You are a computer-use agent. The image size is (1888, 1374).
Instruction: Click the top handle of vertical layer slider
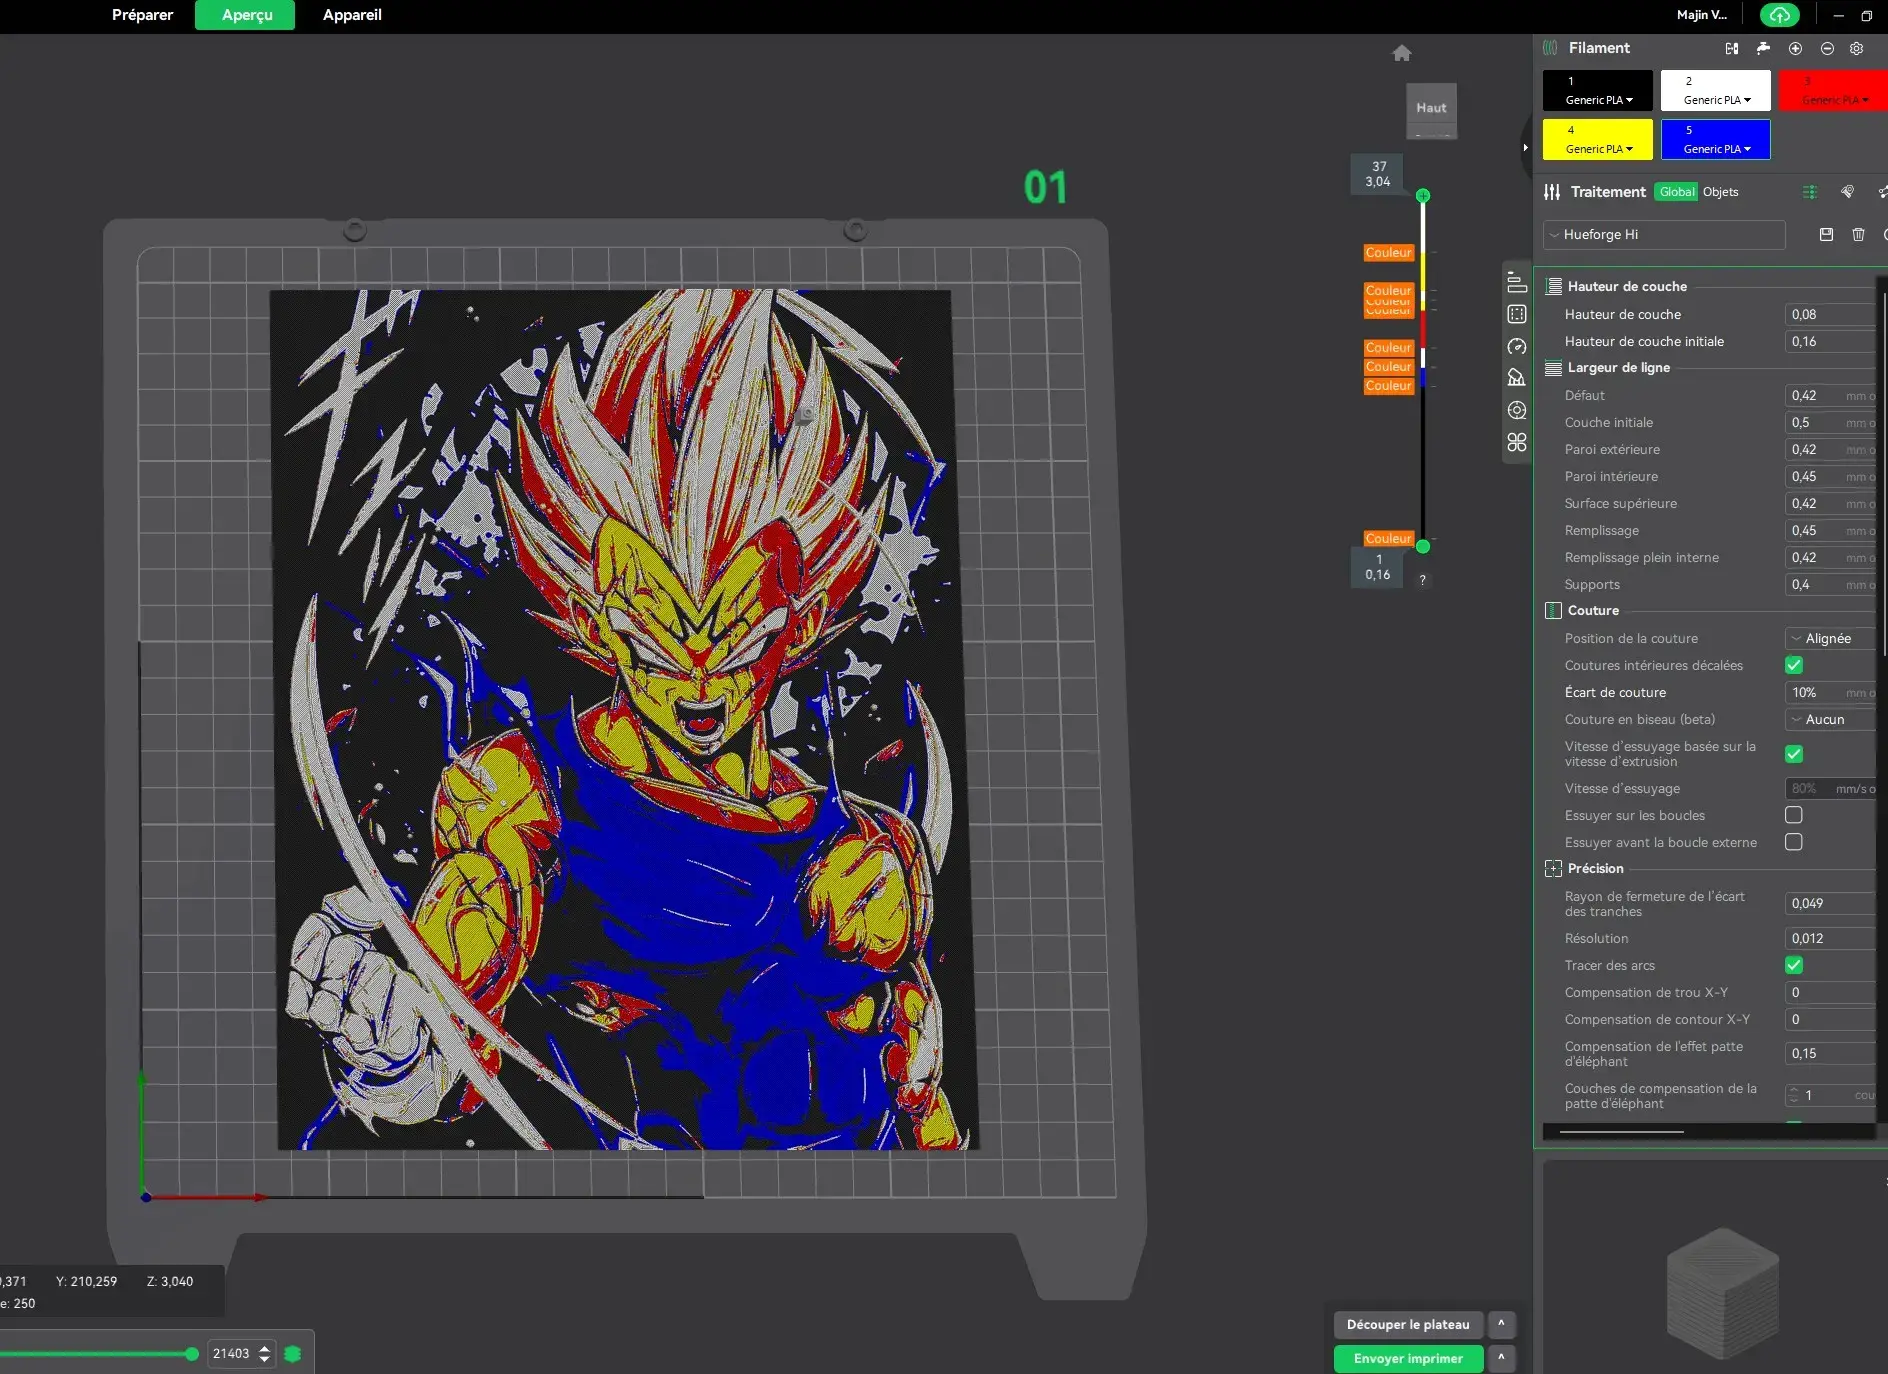[x=1423, y=196]
